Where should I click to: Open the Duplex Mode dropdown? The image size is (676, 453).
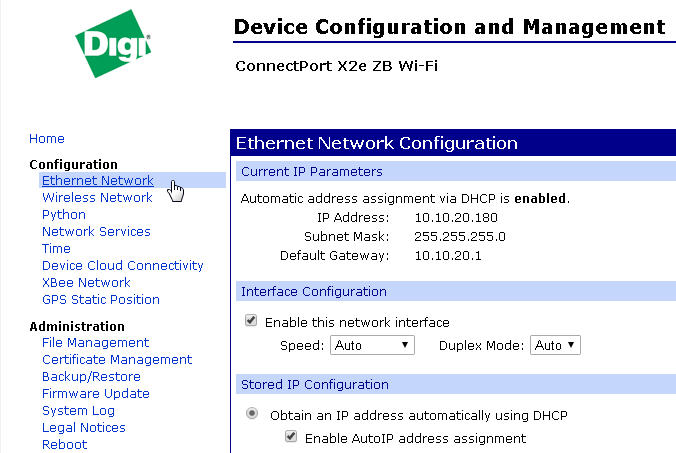point(555,345)
